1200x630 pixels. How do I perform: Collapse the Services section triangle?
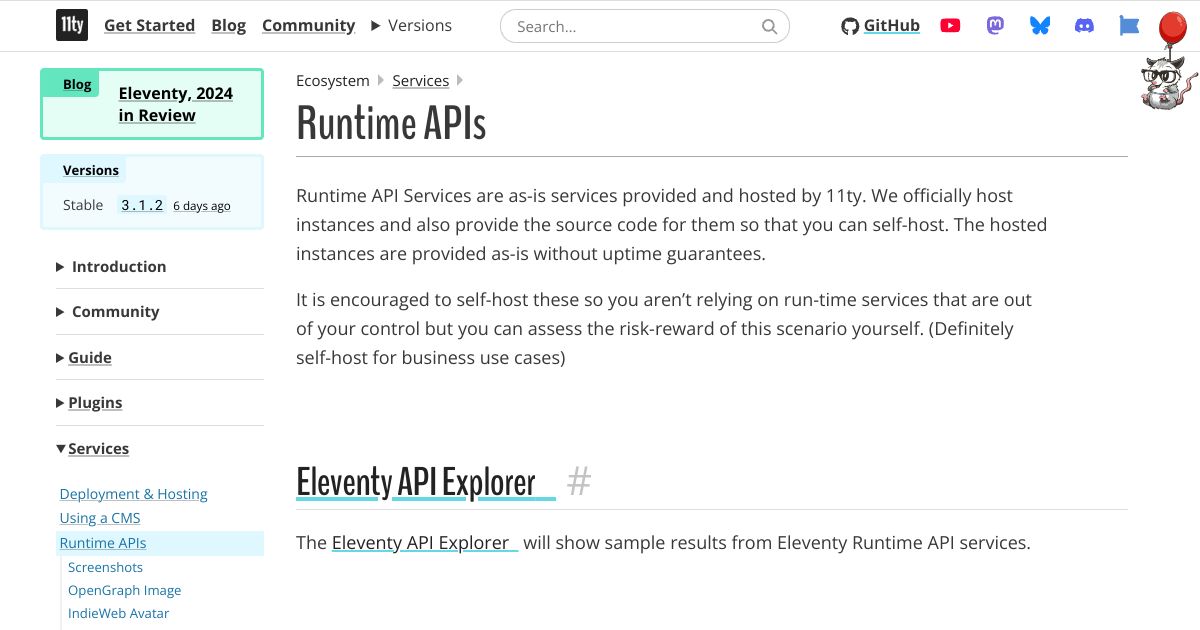[61, 449]
